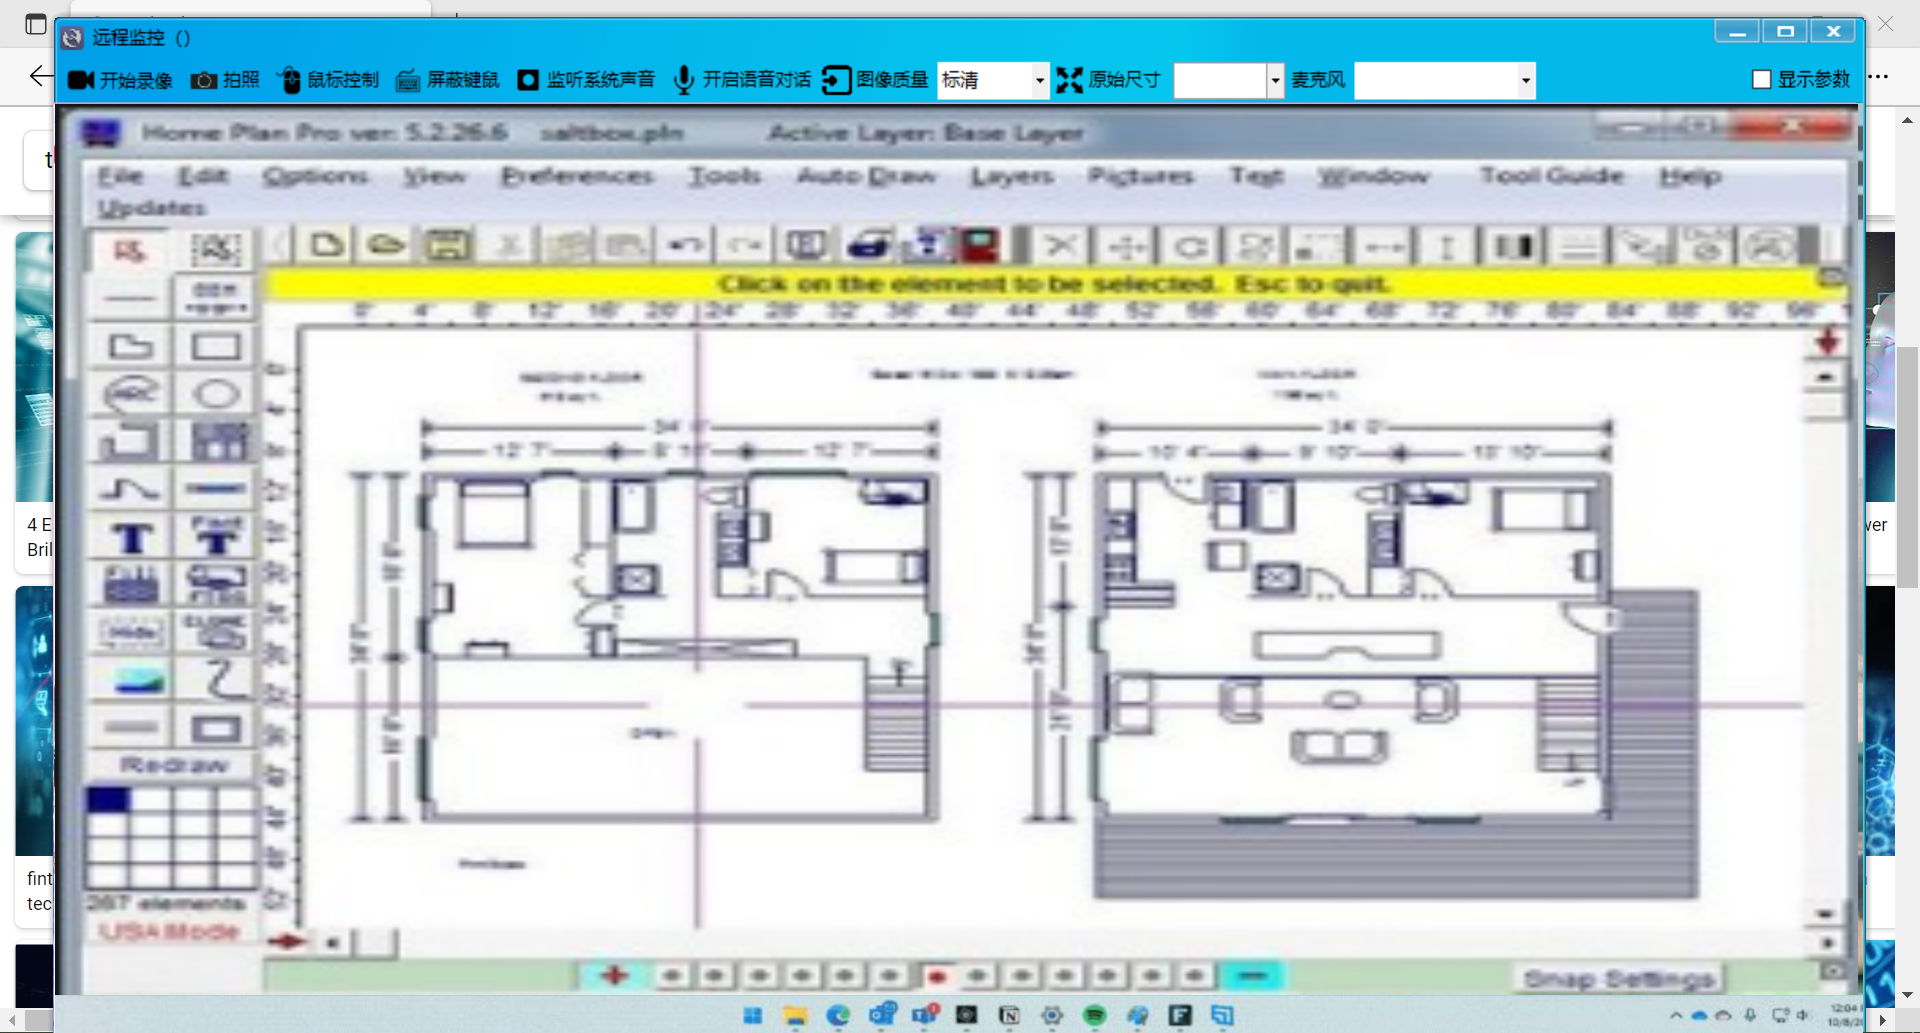
Task: Open the 图像质量 quality dropdown
Action: point(1039,80)
